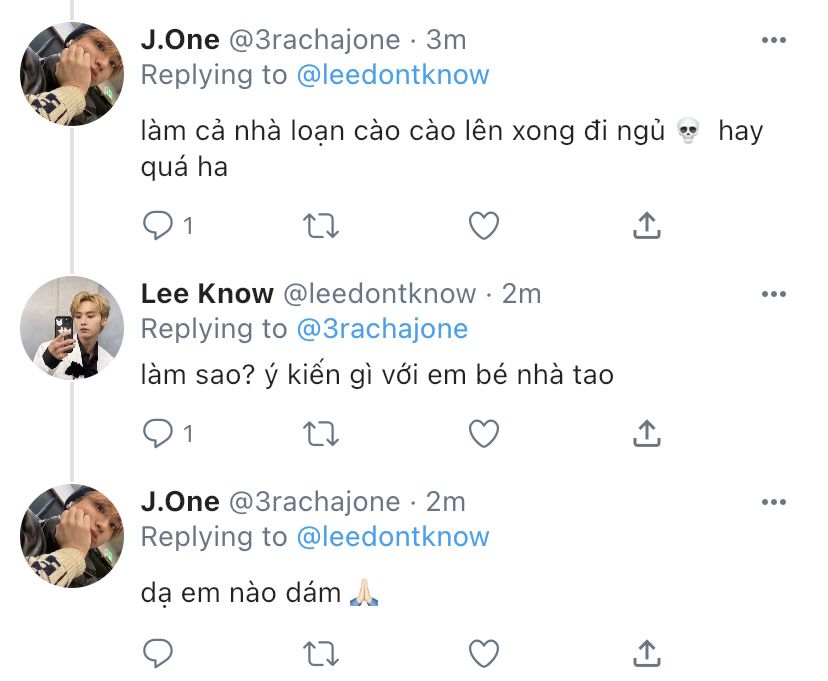Open @leedontknow link in first tweet
Viewport: 828px width, 681px height.
(x=393, y=75)
